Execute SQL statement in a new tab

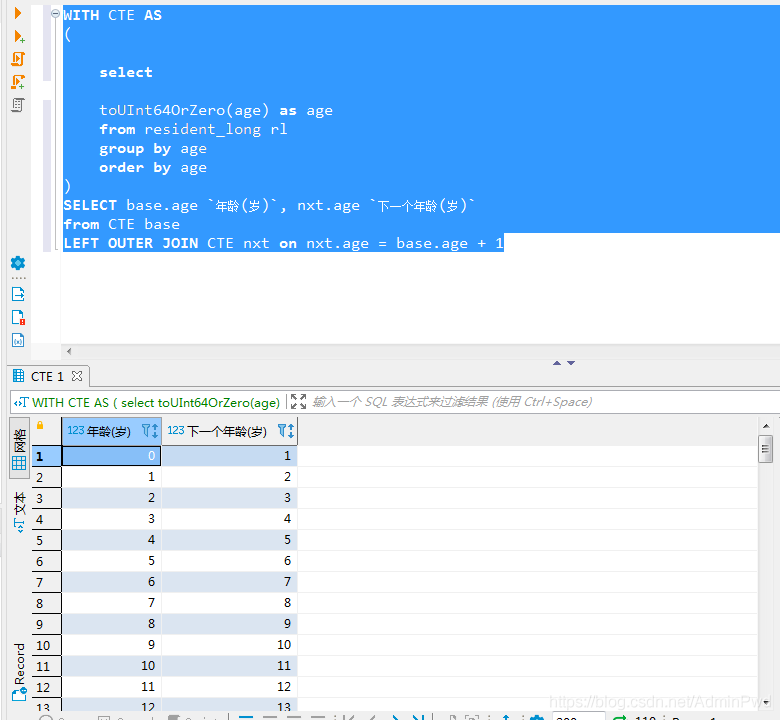point(19,36)
